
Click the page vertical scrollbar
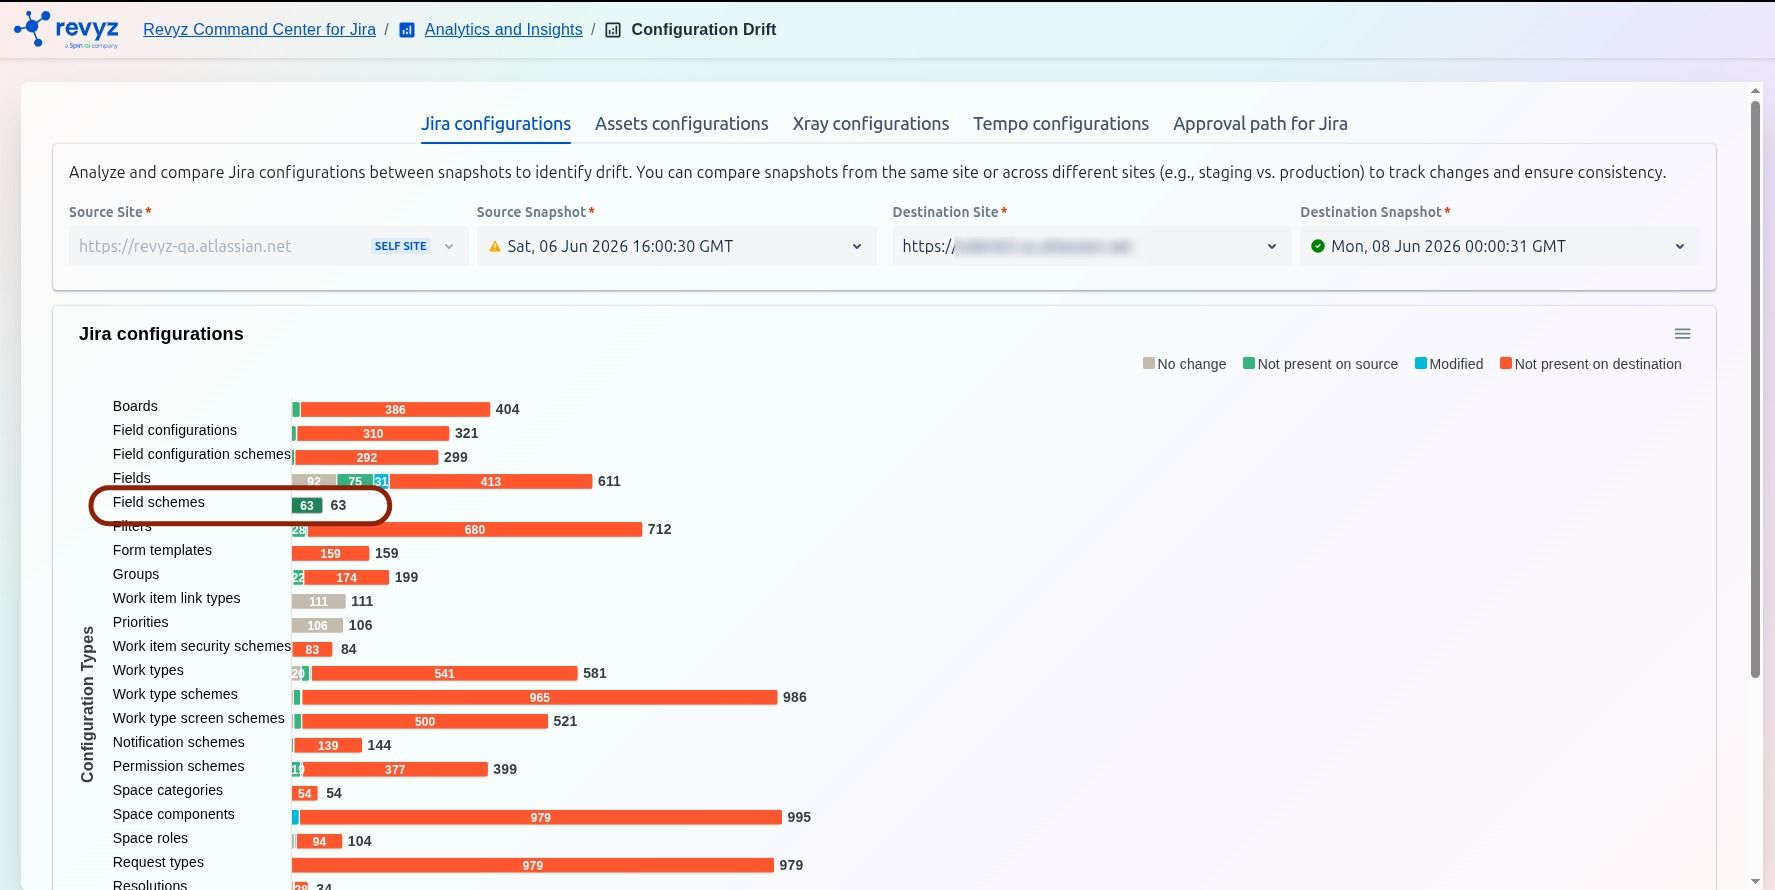(1755, 390)
